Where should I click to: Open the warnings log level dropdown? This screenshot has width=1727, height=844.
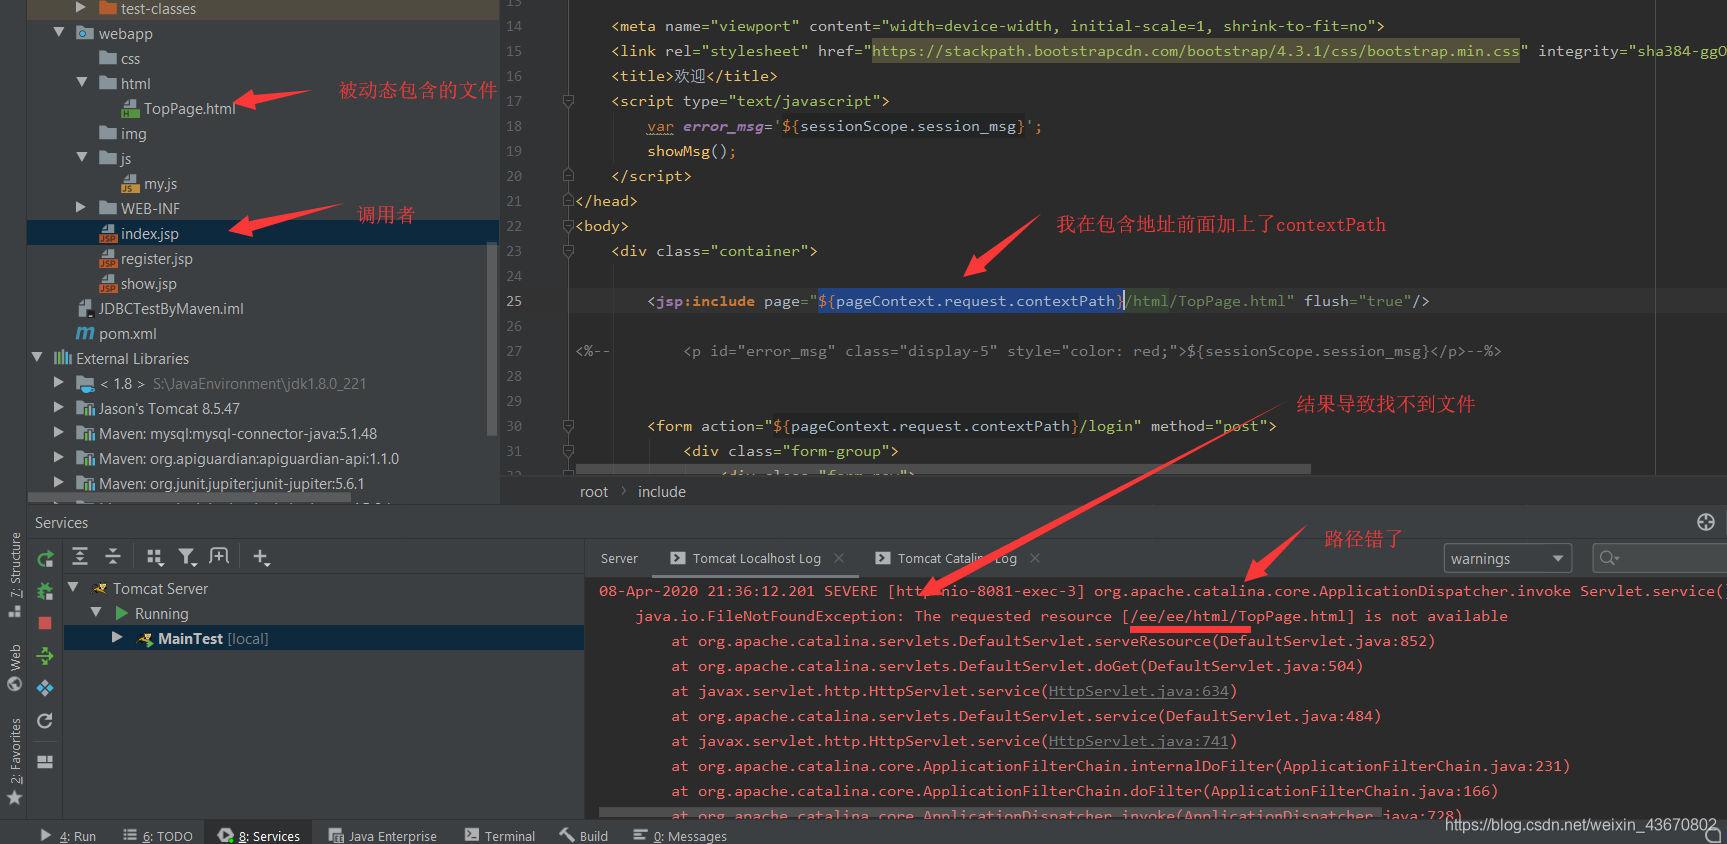tap(1507, 559)
